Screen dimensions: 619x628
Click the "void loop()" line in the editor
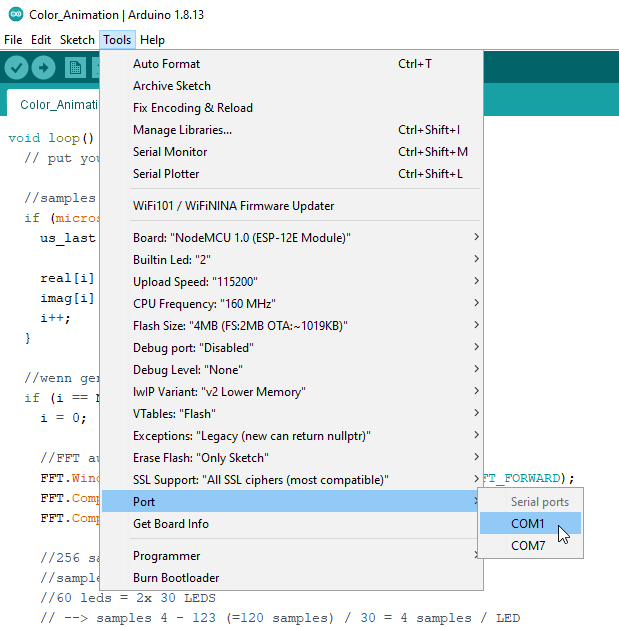tap(51, 138)
